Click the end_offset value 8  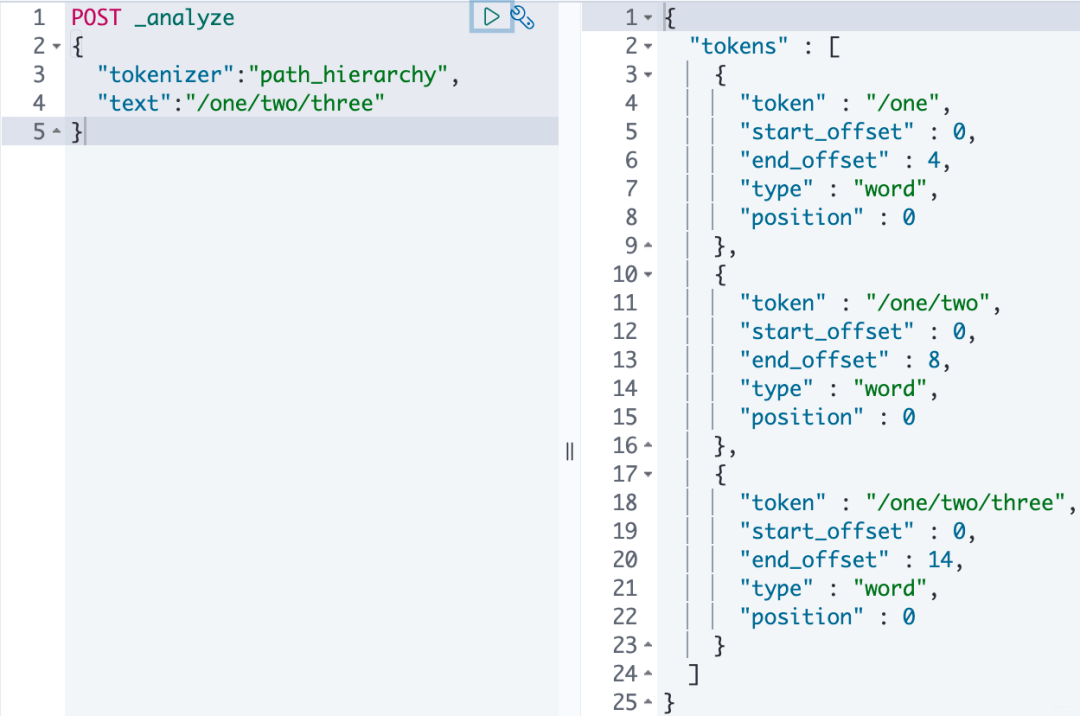pos(934,360)
